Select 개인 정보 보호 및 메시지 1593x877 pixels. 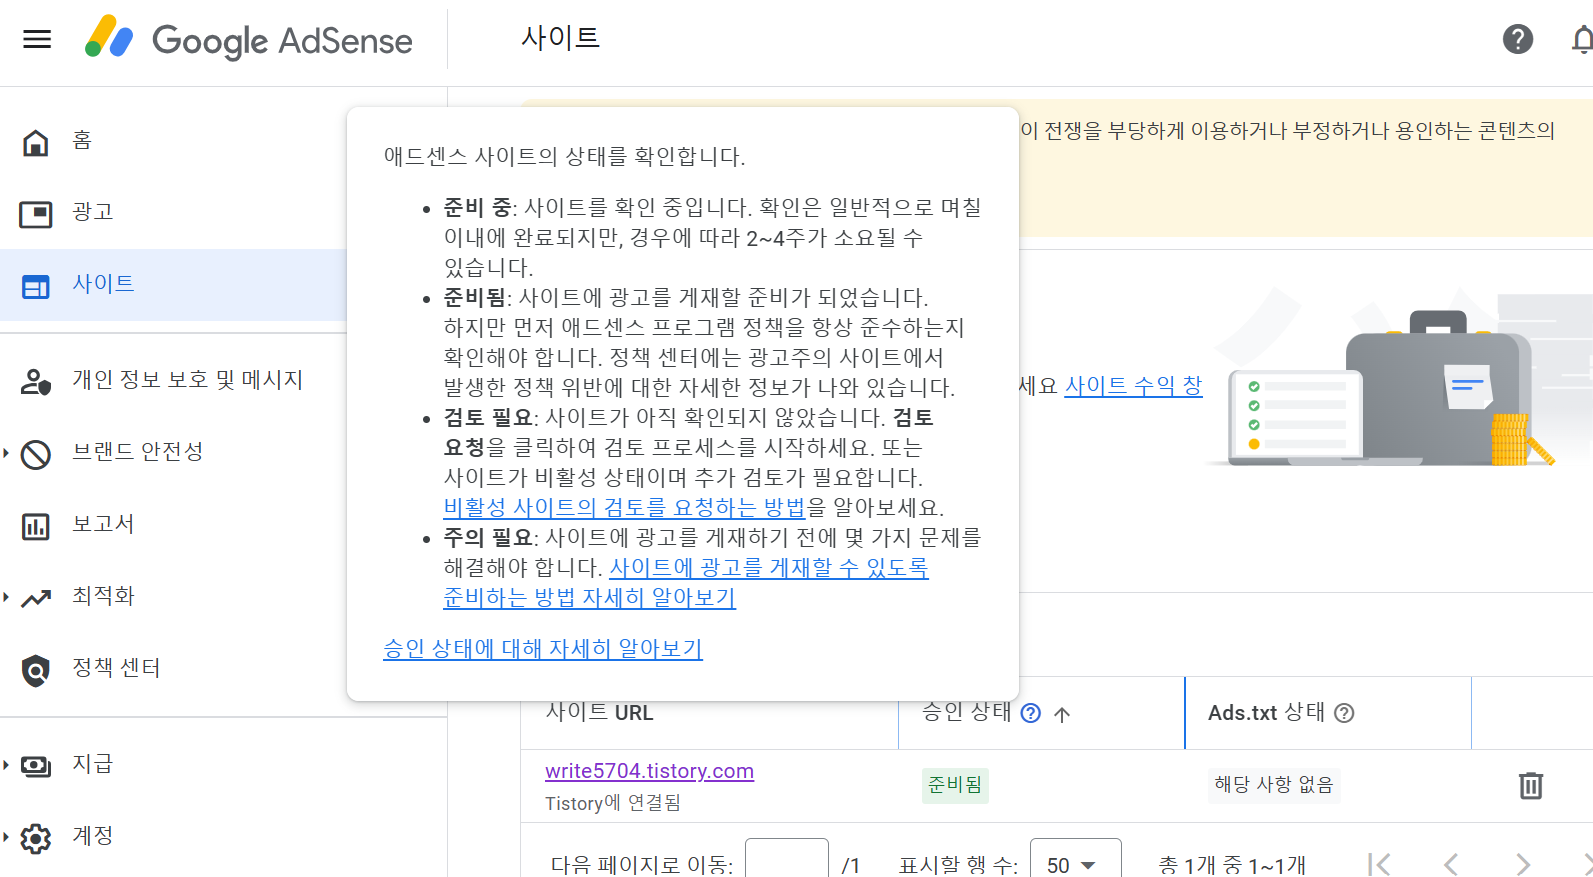click(187, 380)
